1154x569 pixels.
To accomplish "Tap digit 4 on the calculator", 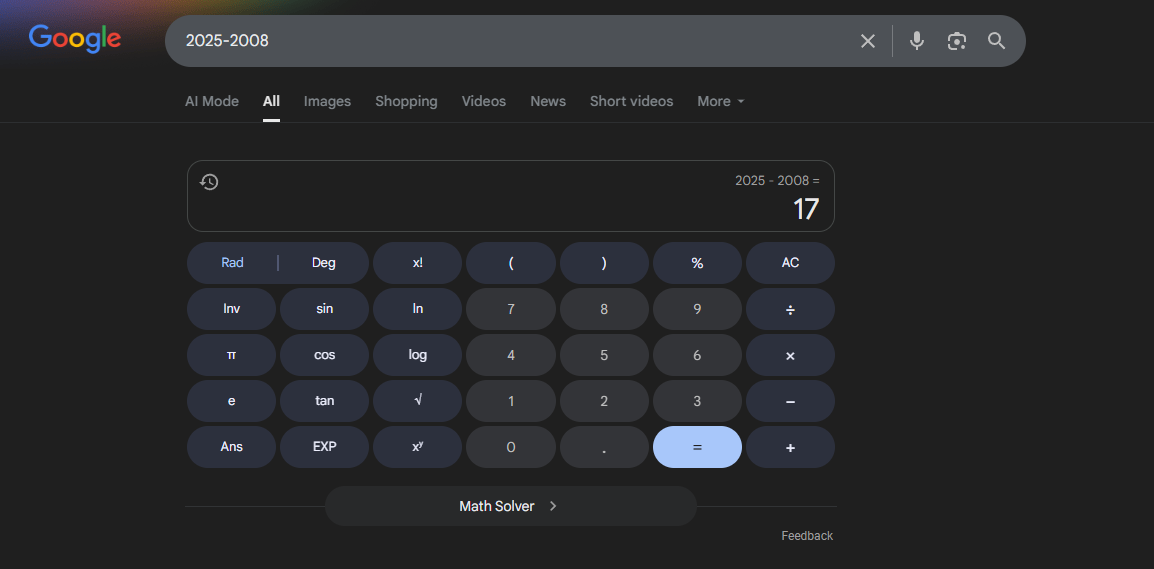I will (511, 355).
